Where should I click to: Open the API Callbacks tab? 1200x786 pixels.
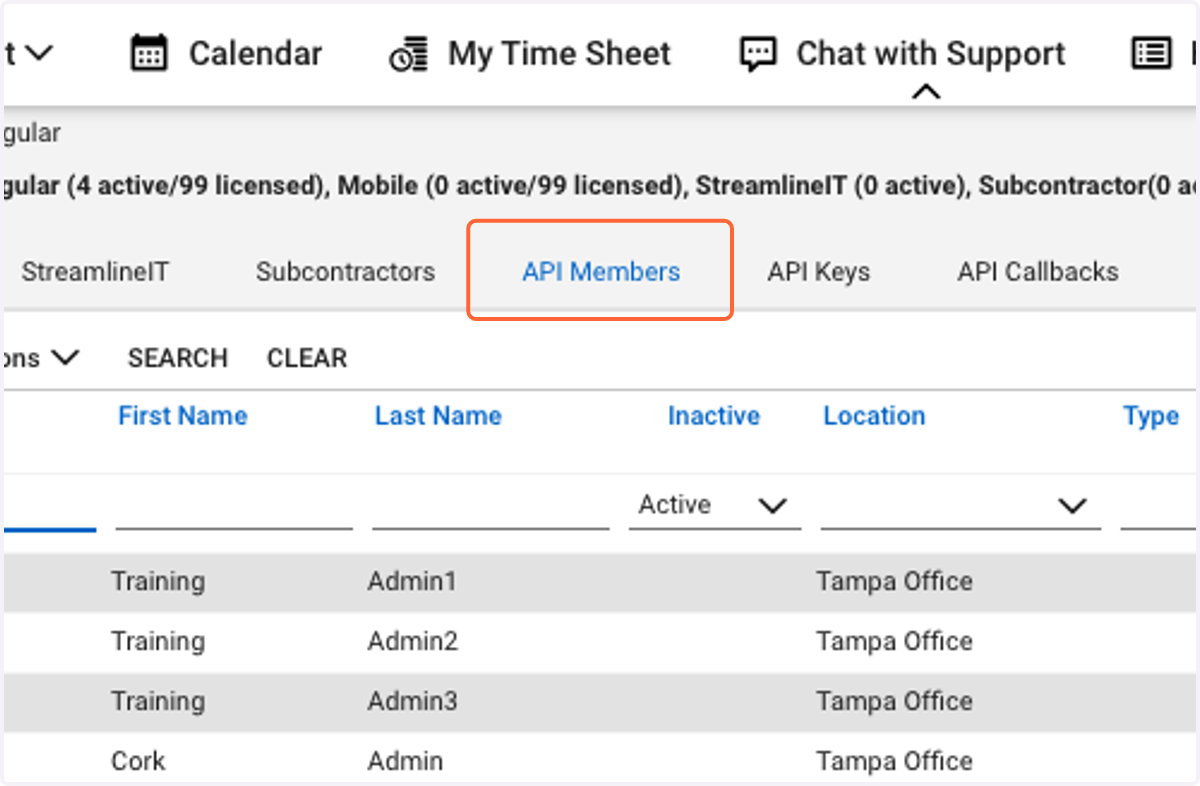(x=1038, y=271)
